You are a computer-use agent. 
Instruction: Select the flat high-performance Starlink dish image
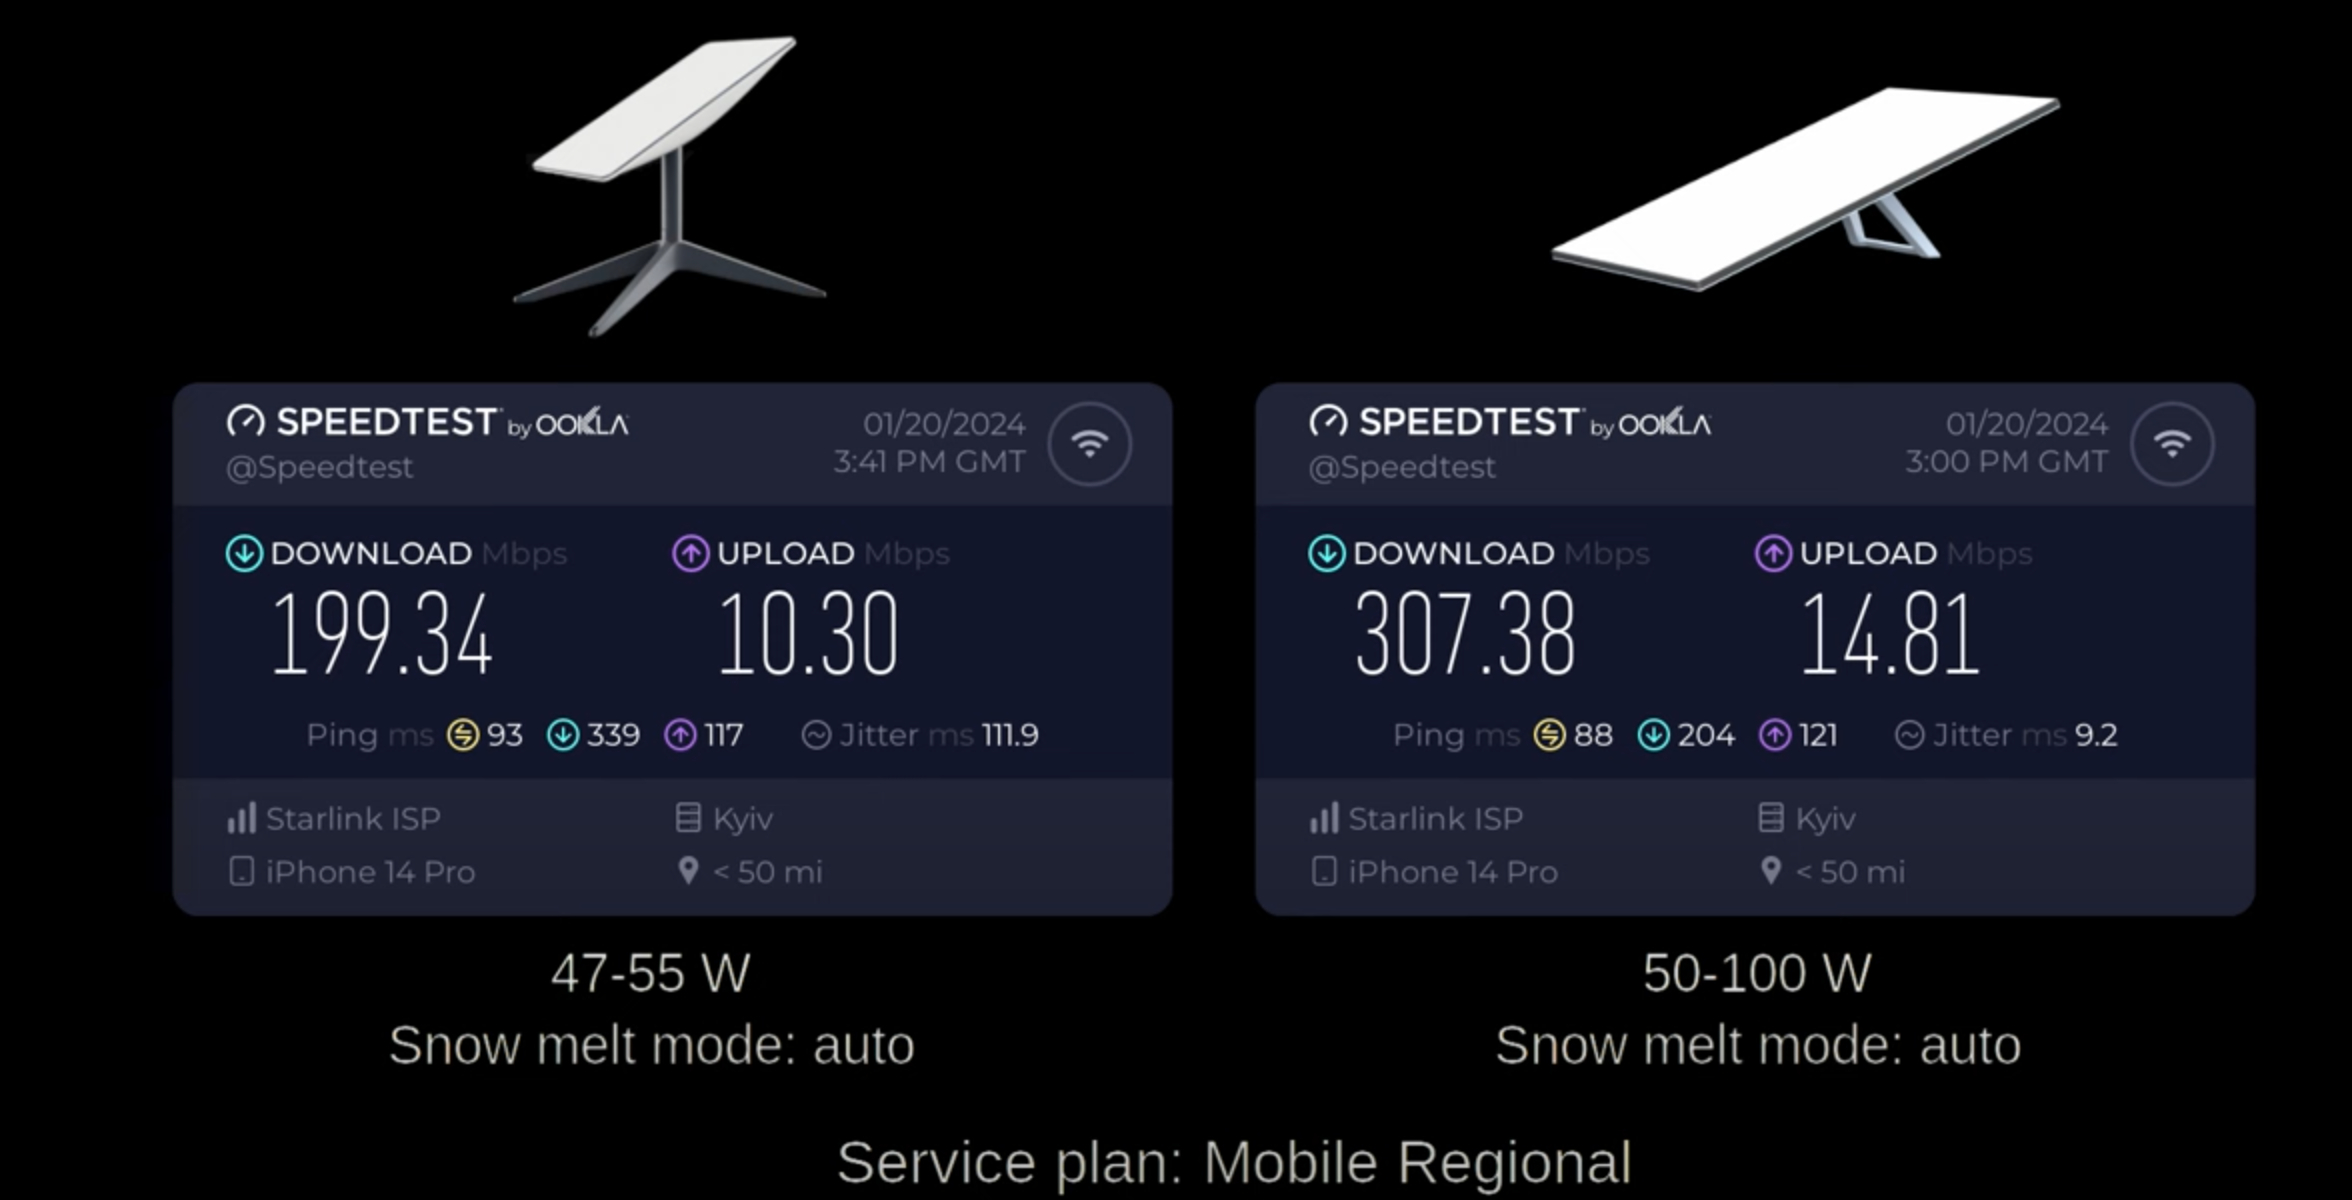point(1805,189)
